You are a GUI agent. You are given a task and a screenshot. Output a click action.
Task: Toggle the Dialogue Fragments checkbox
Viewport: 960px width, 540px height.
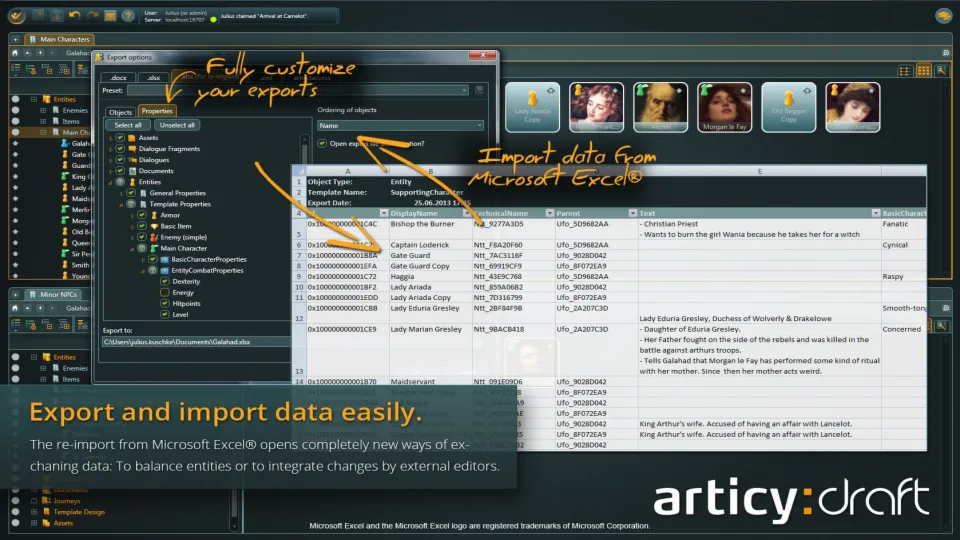point(120,149)
